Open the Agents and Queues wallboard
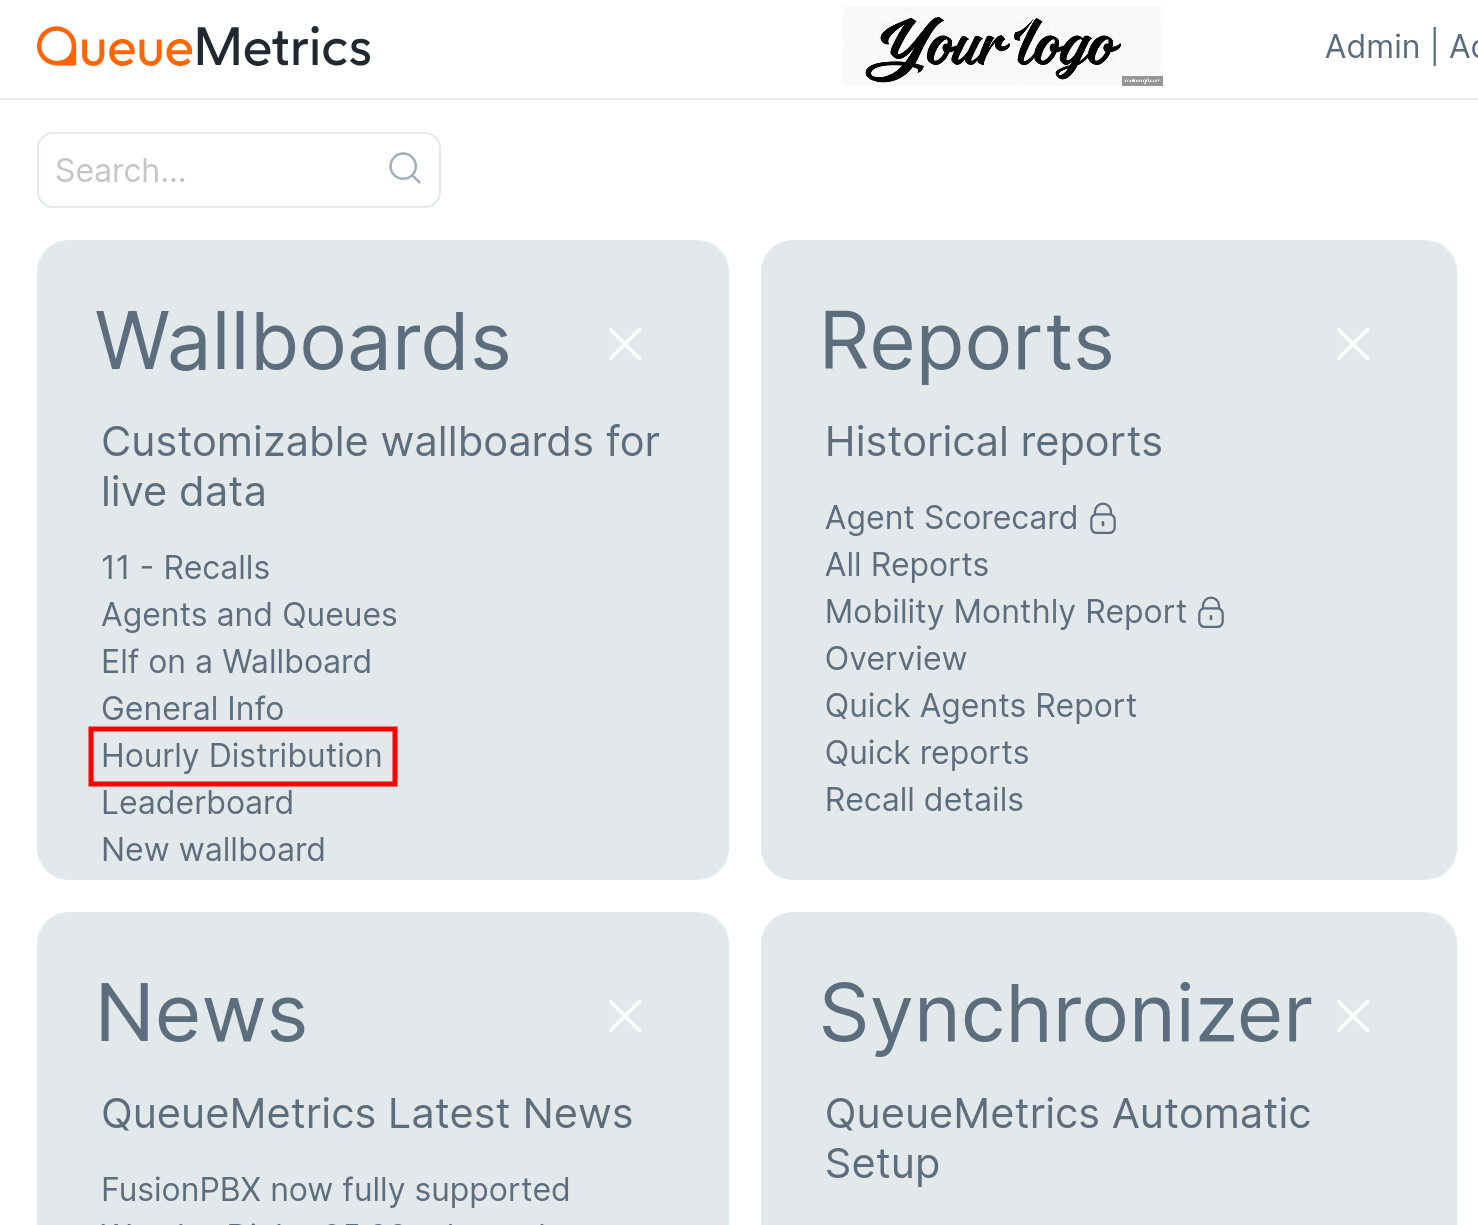This screenshot has width=1478, height=1225. click(x=249, y=615)
